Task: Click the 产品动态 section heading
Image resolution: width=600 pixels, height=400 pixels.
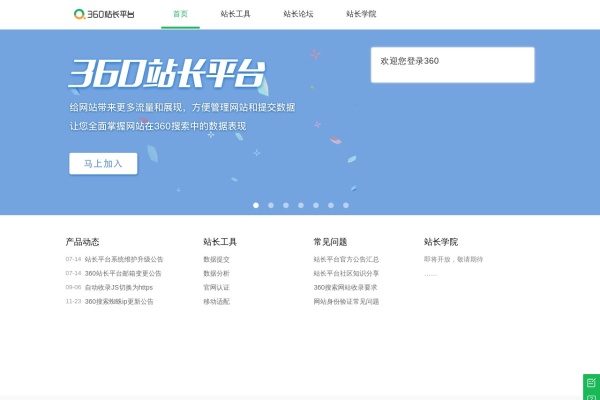Action: click(82, 242)
